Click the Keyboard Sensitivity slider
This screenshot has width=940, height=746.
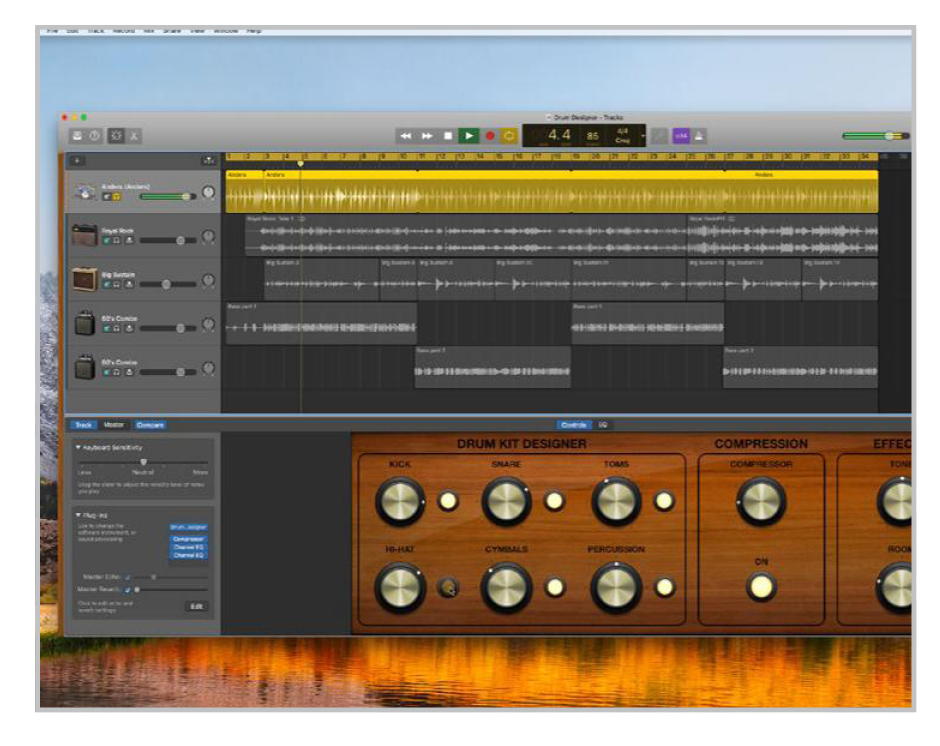(143, 461)
